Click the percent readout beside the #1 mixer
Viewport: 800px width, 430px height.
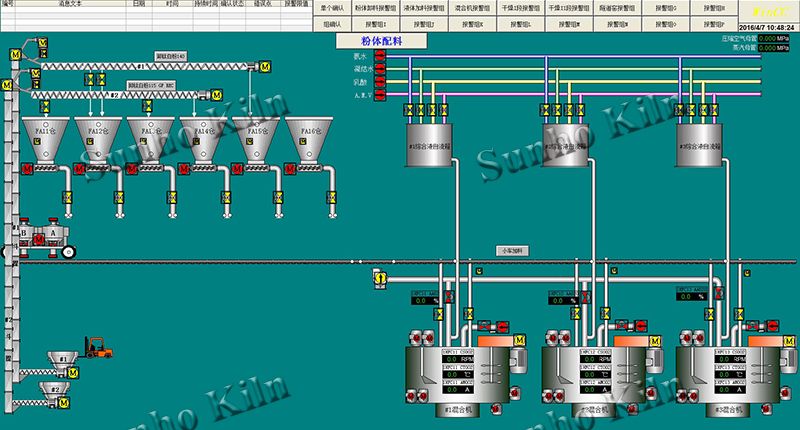(x=425, y=301)
